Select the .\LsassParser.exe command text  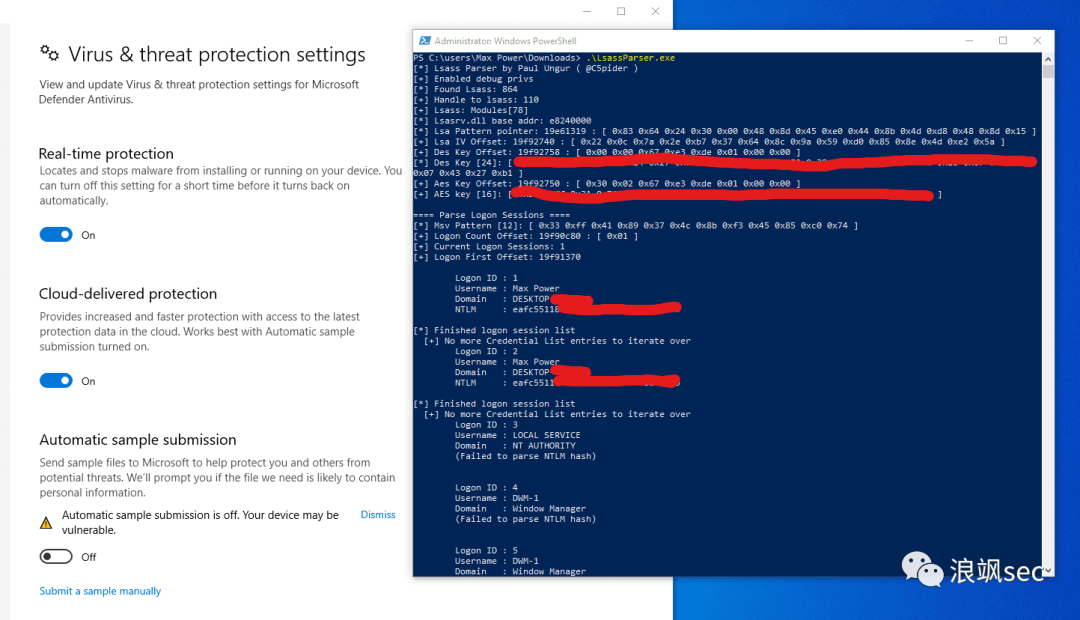(x=630, y=58)
